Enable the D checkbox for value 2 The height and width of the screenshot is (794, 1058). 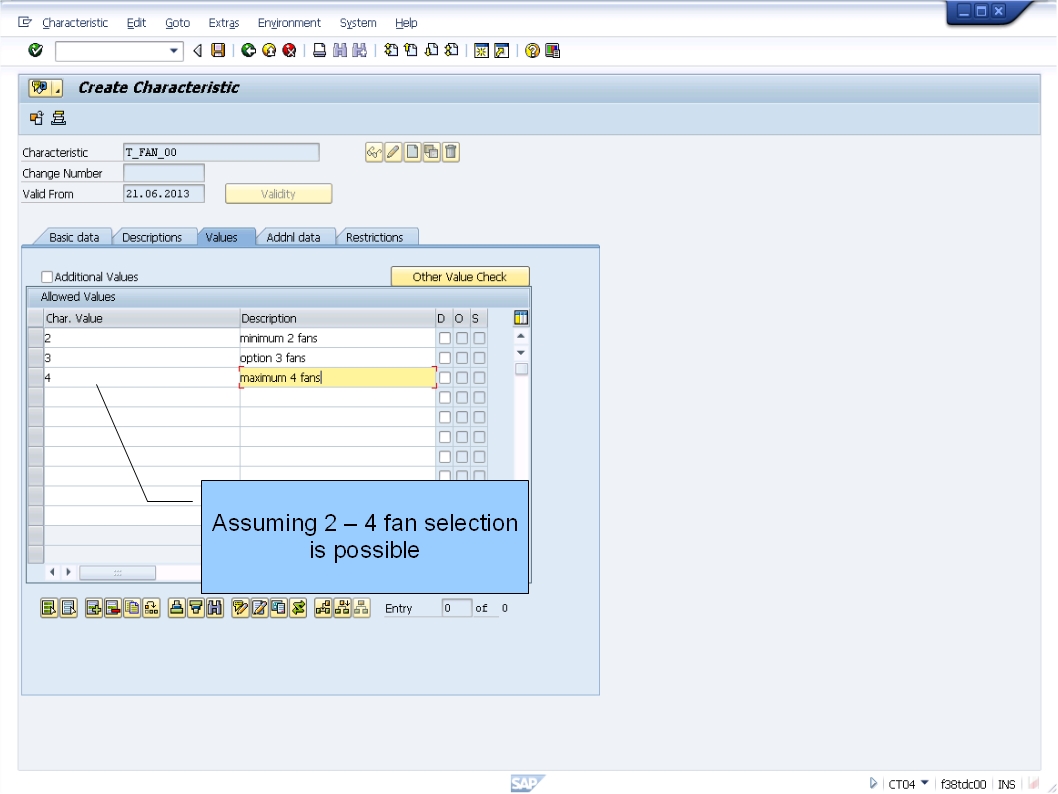point(443,337)
